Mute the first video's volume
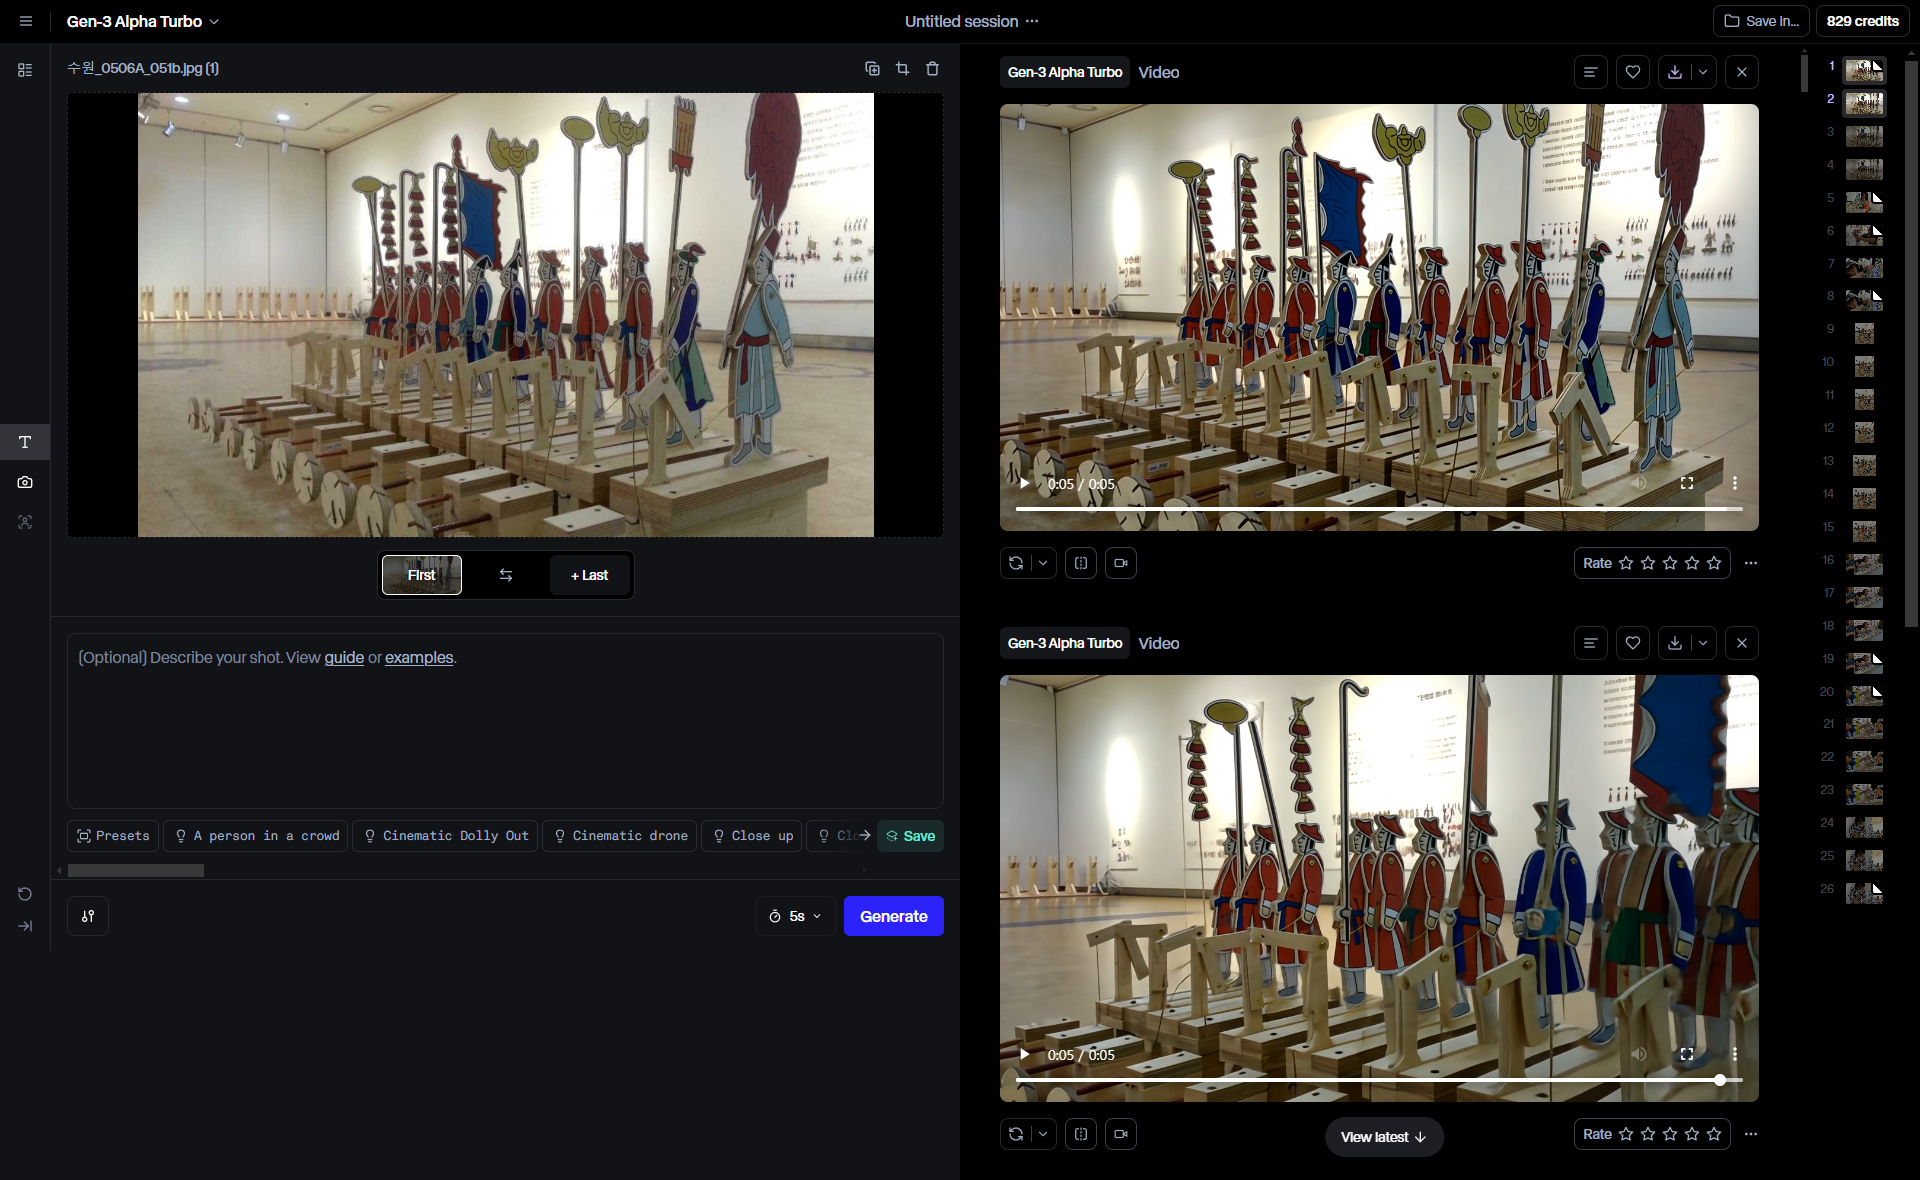This screenshot has height=1180, width=1920. pyautogui.click(x=1639, y=483)
